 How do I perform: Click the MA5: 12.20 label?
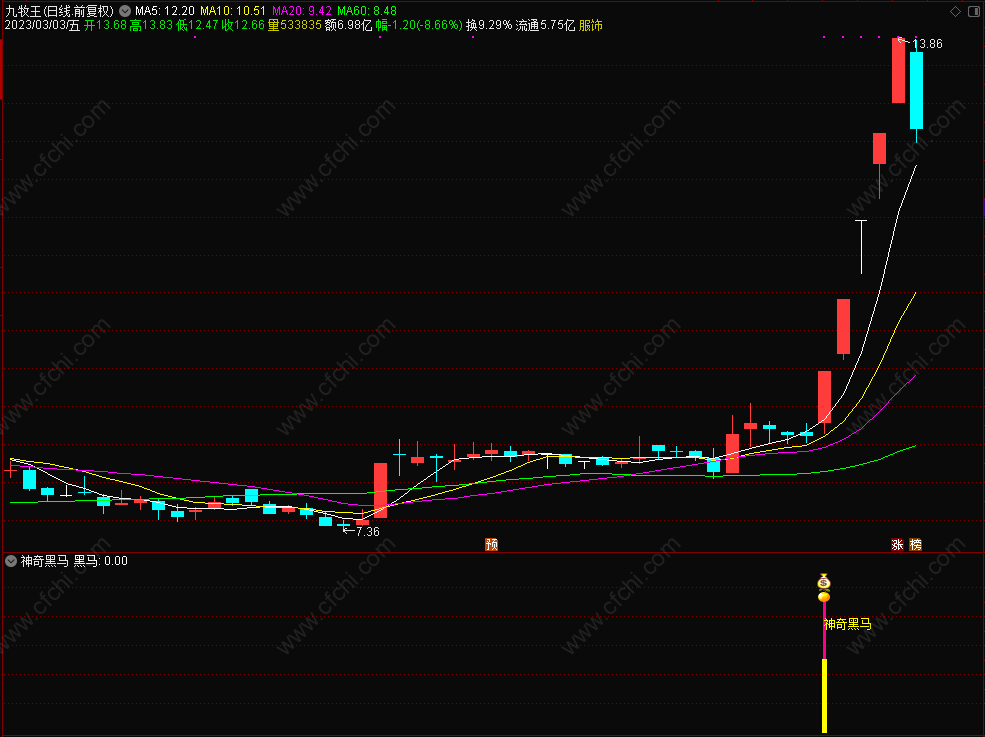(165, 11)
